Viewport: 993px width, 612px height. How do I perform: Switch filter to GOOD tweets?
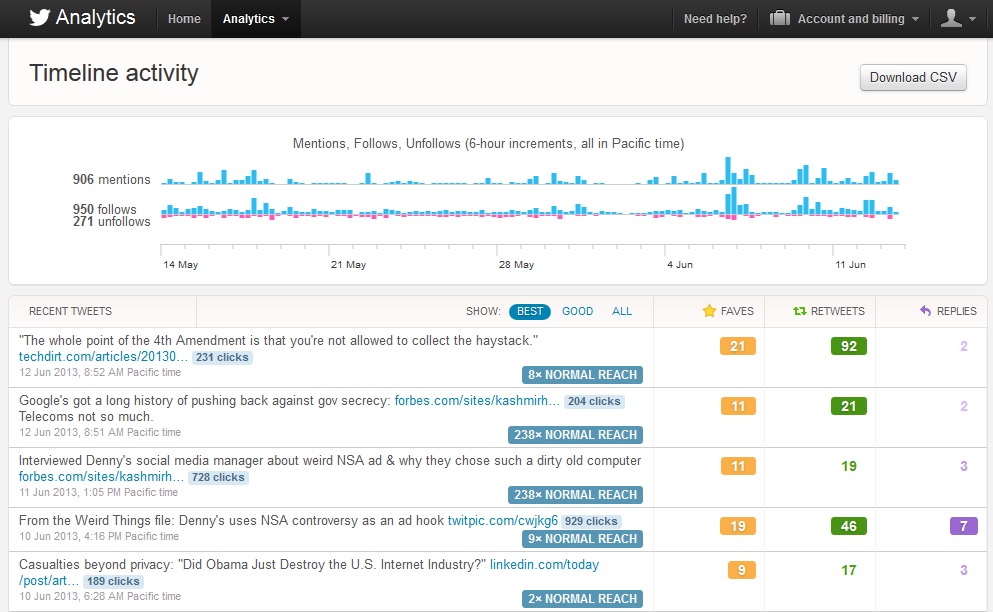click(x=578, y=311)
